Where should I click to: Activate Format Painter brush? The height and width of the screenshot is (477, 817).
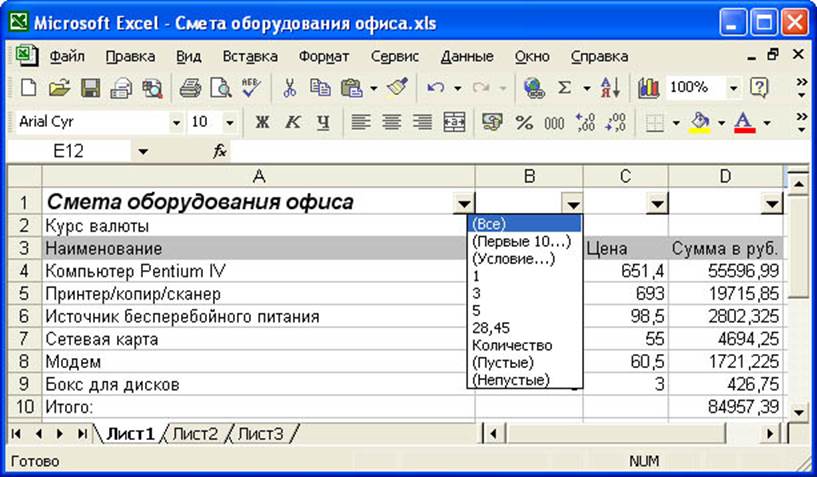398,88
